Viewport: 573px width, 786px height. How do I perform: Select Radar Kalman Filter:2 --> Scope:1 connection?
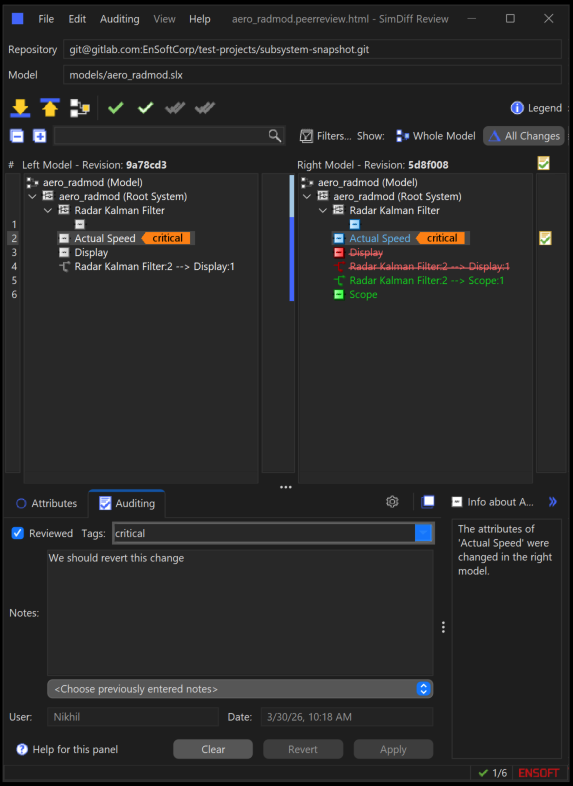point(427,280)
